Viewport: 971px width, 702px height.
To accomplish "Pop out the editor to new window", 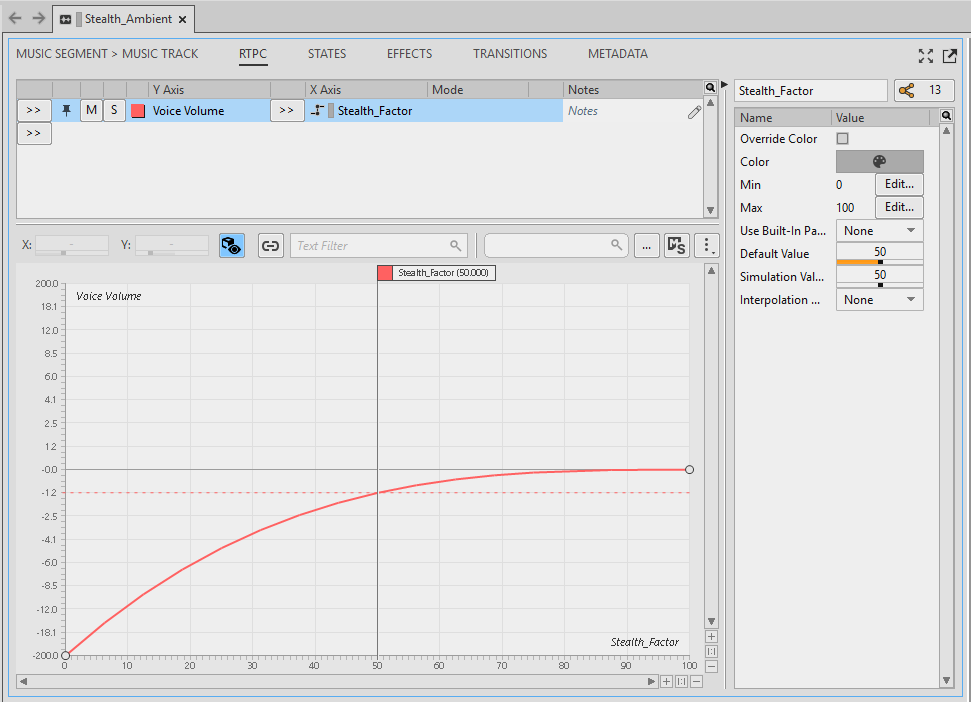I will 949,56.
